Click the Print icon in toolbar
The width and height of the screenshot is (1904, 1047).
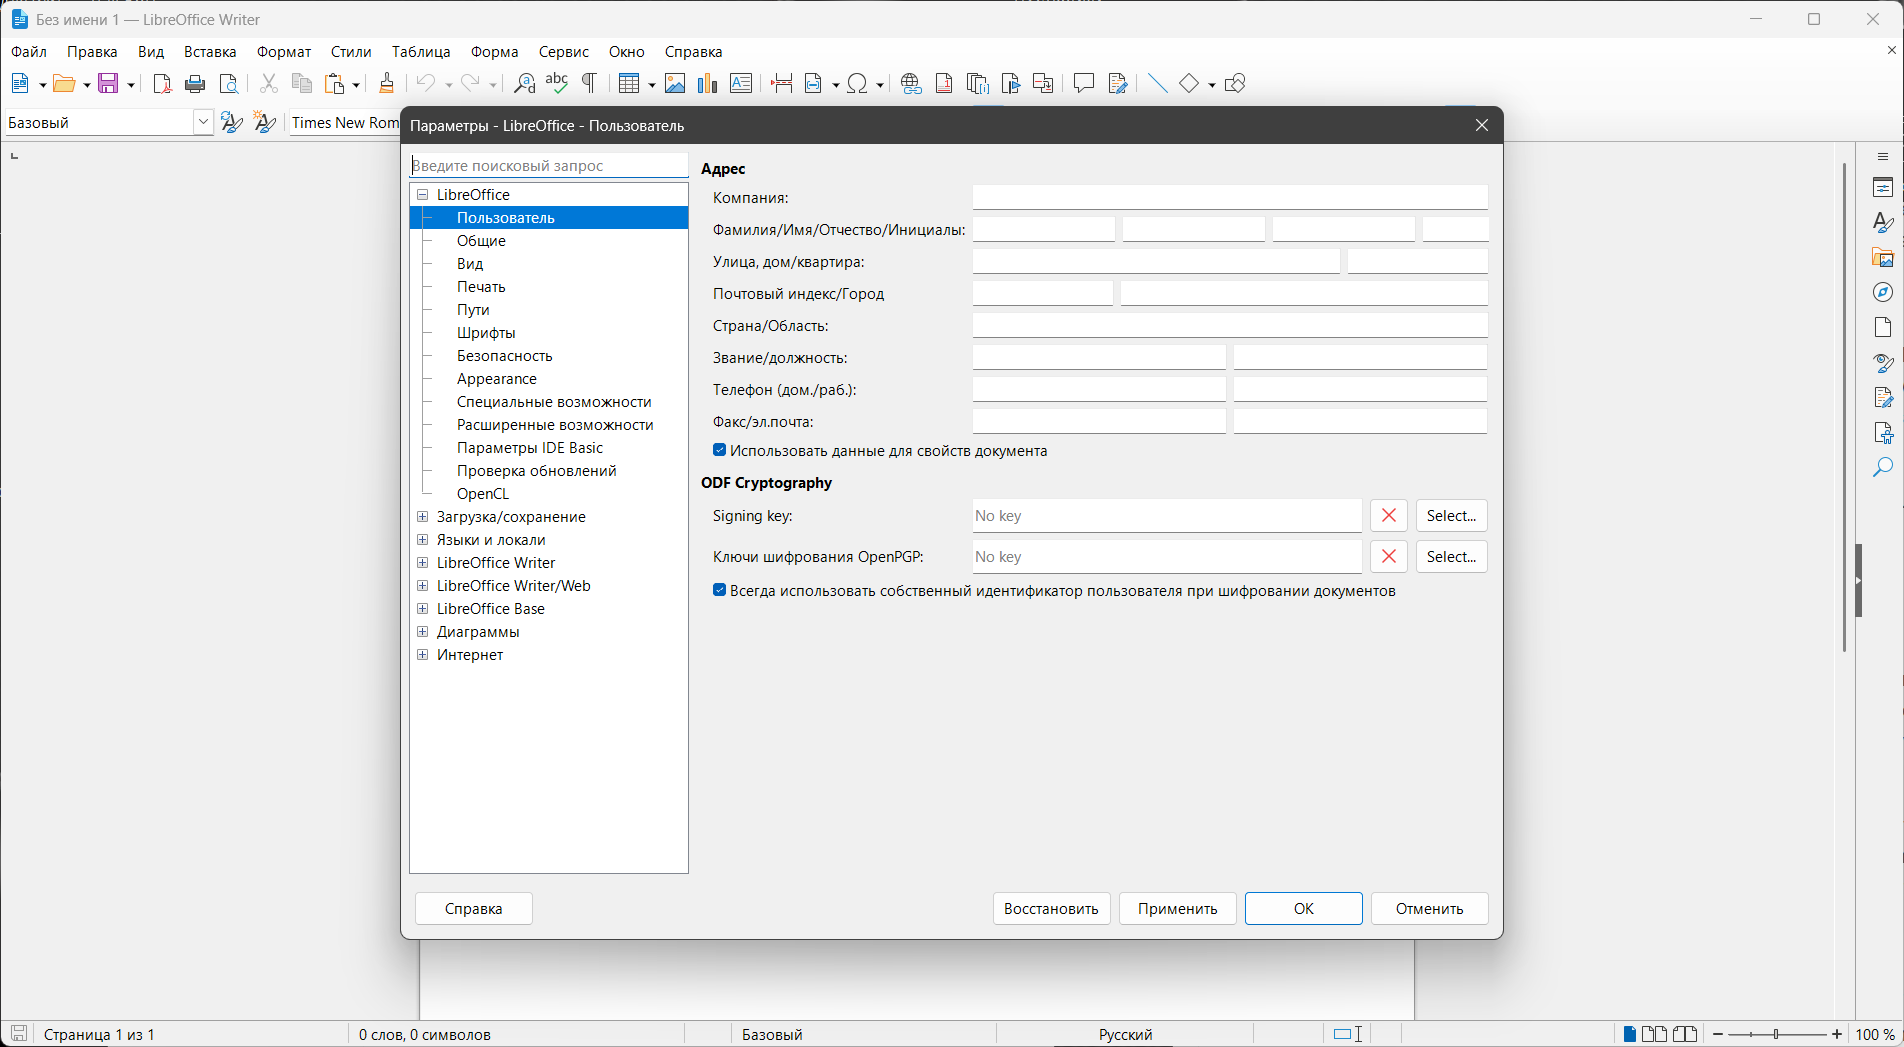(x=195, y=84)
